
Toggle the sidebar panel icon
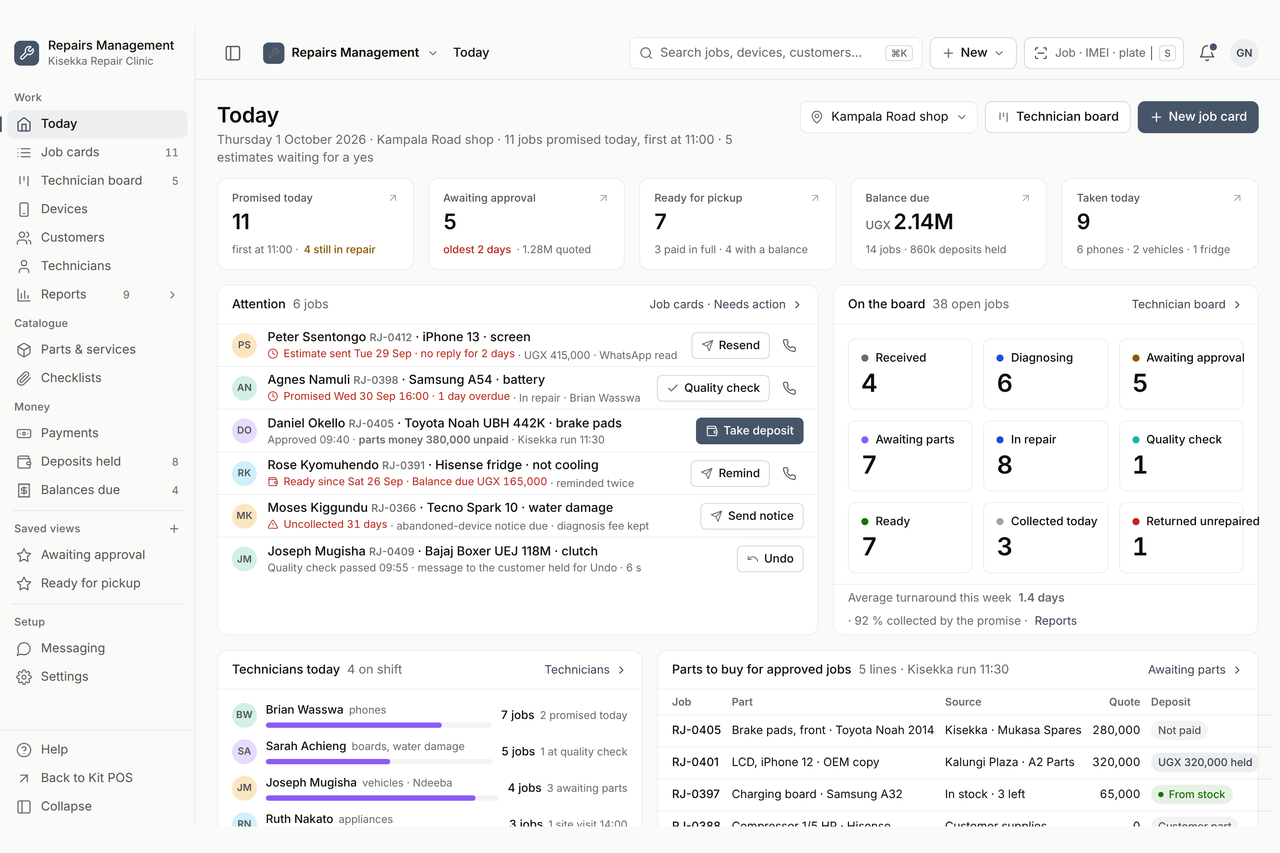point(233,53)
